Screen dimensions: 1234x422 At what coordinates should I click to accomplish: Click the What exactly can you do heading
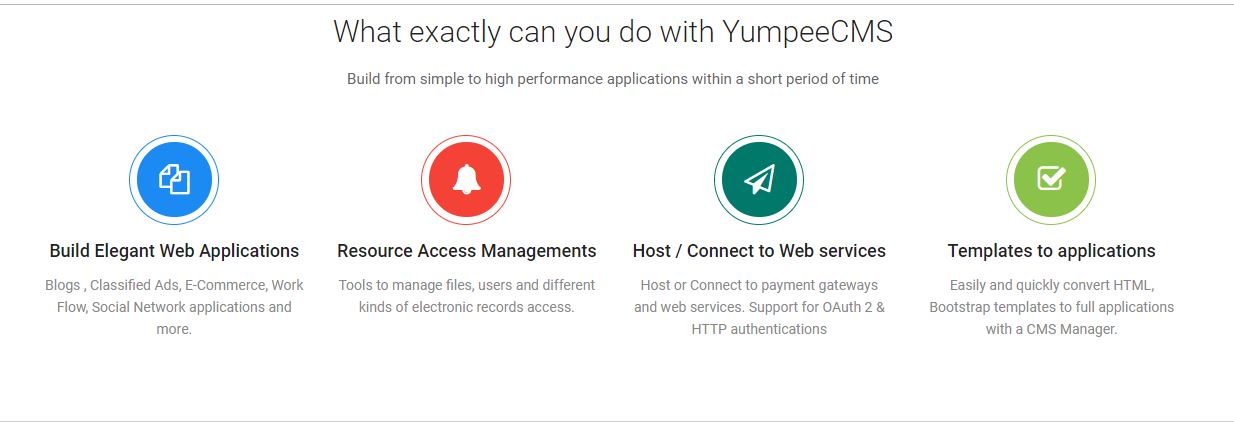(613, 32)
